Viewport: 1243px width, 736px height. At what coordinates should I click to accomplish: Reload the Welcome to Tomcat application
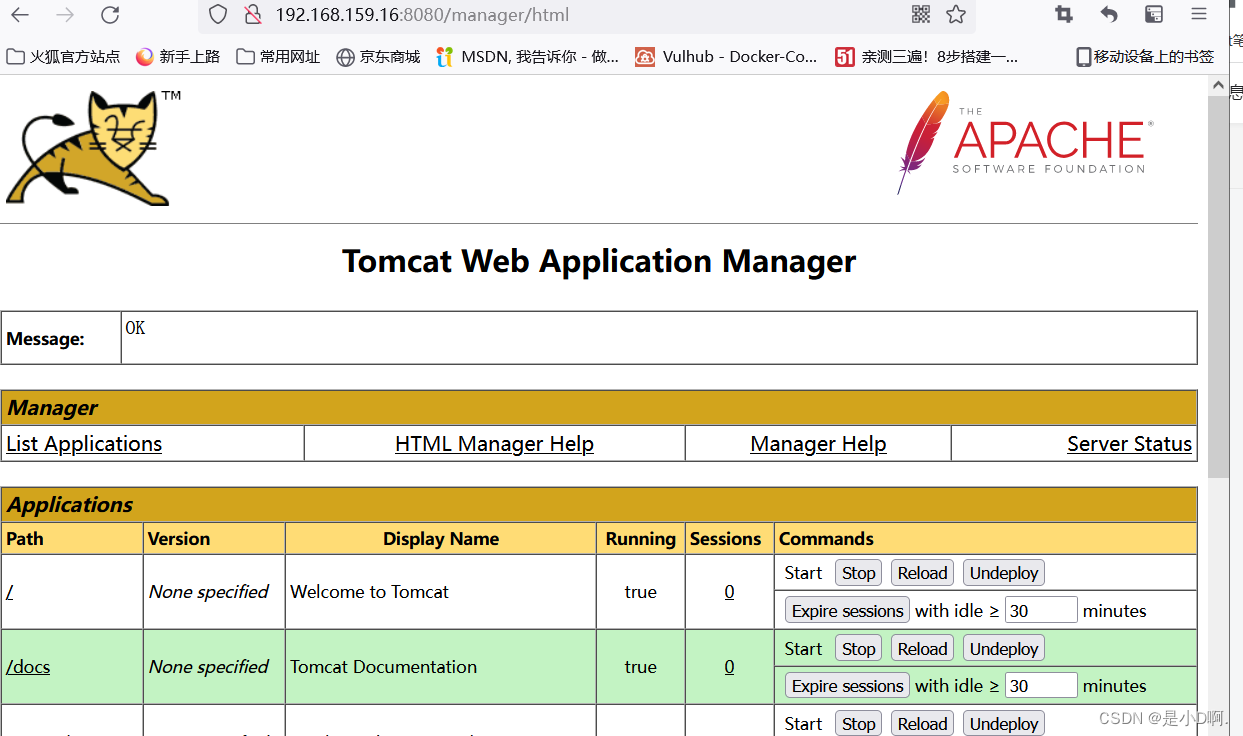[x=922, y=573]
